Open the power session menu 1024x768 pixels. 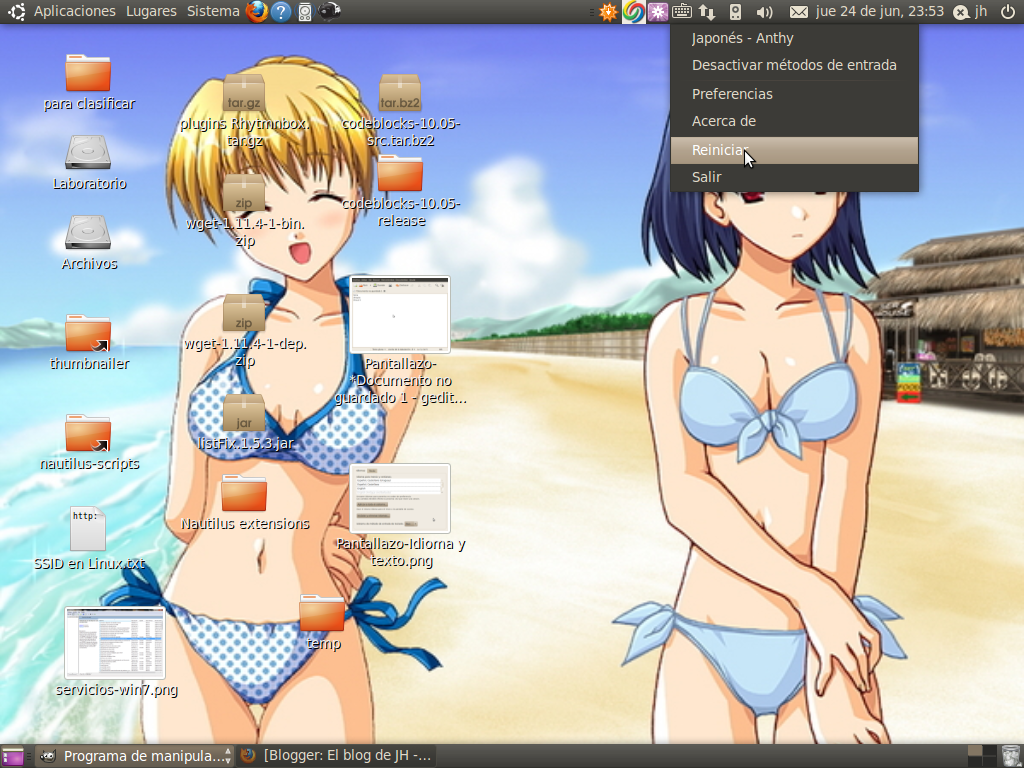pos(1008,11)
